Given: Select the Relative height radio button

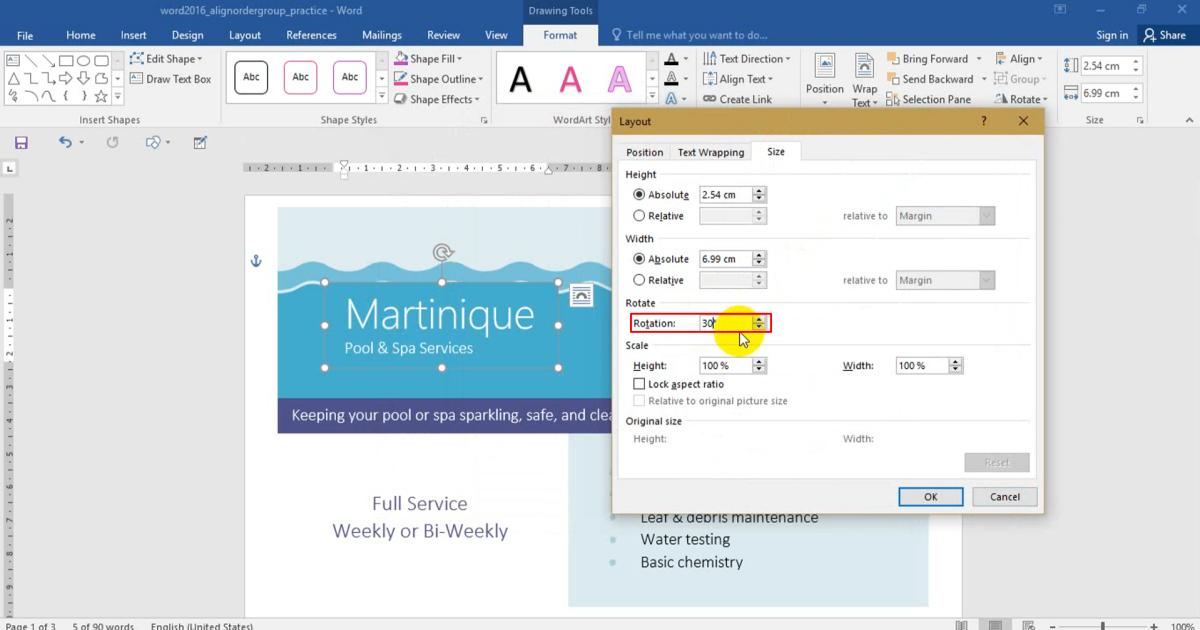Looking at the screenshot, I should tap(639, 216).
